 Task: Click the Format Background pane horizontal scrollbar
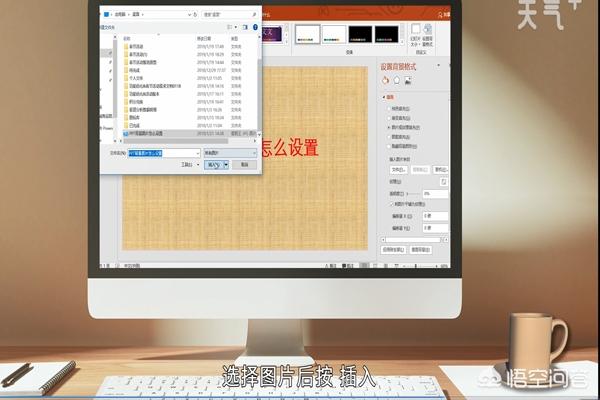click(x=415, y=240)
